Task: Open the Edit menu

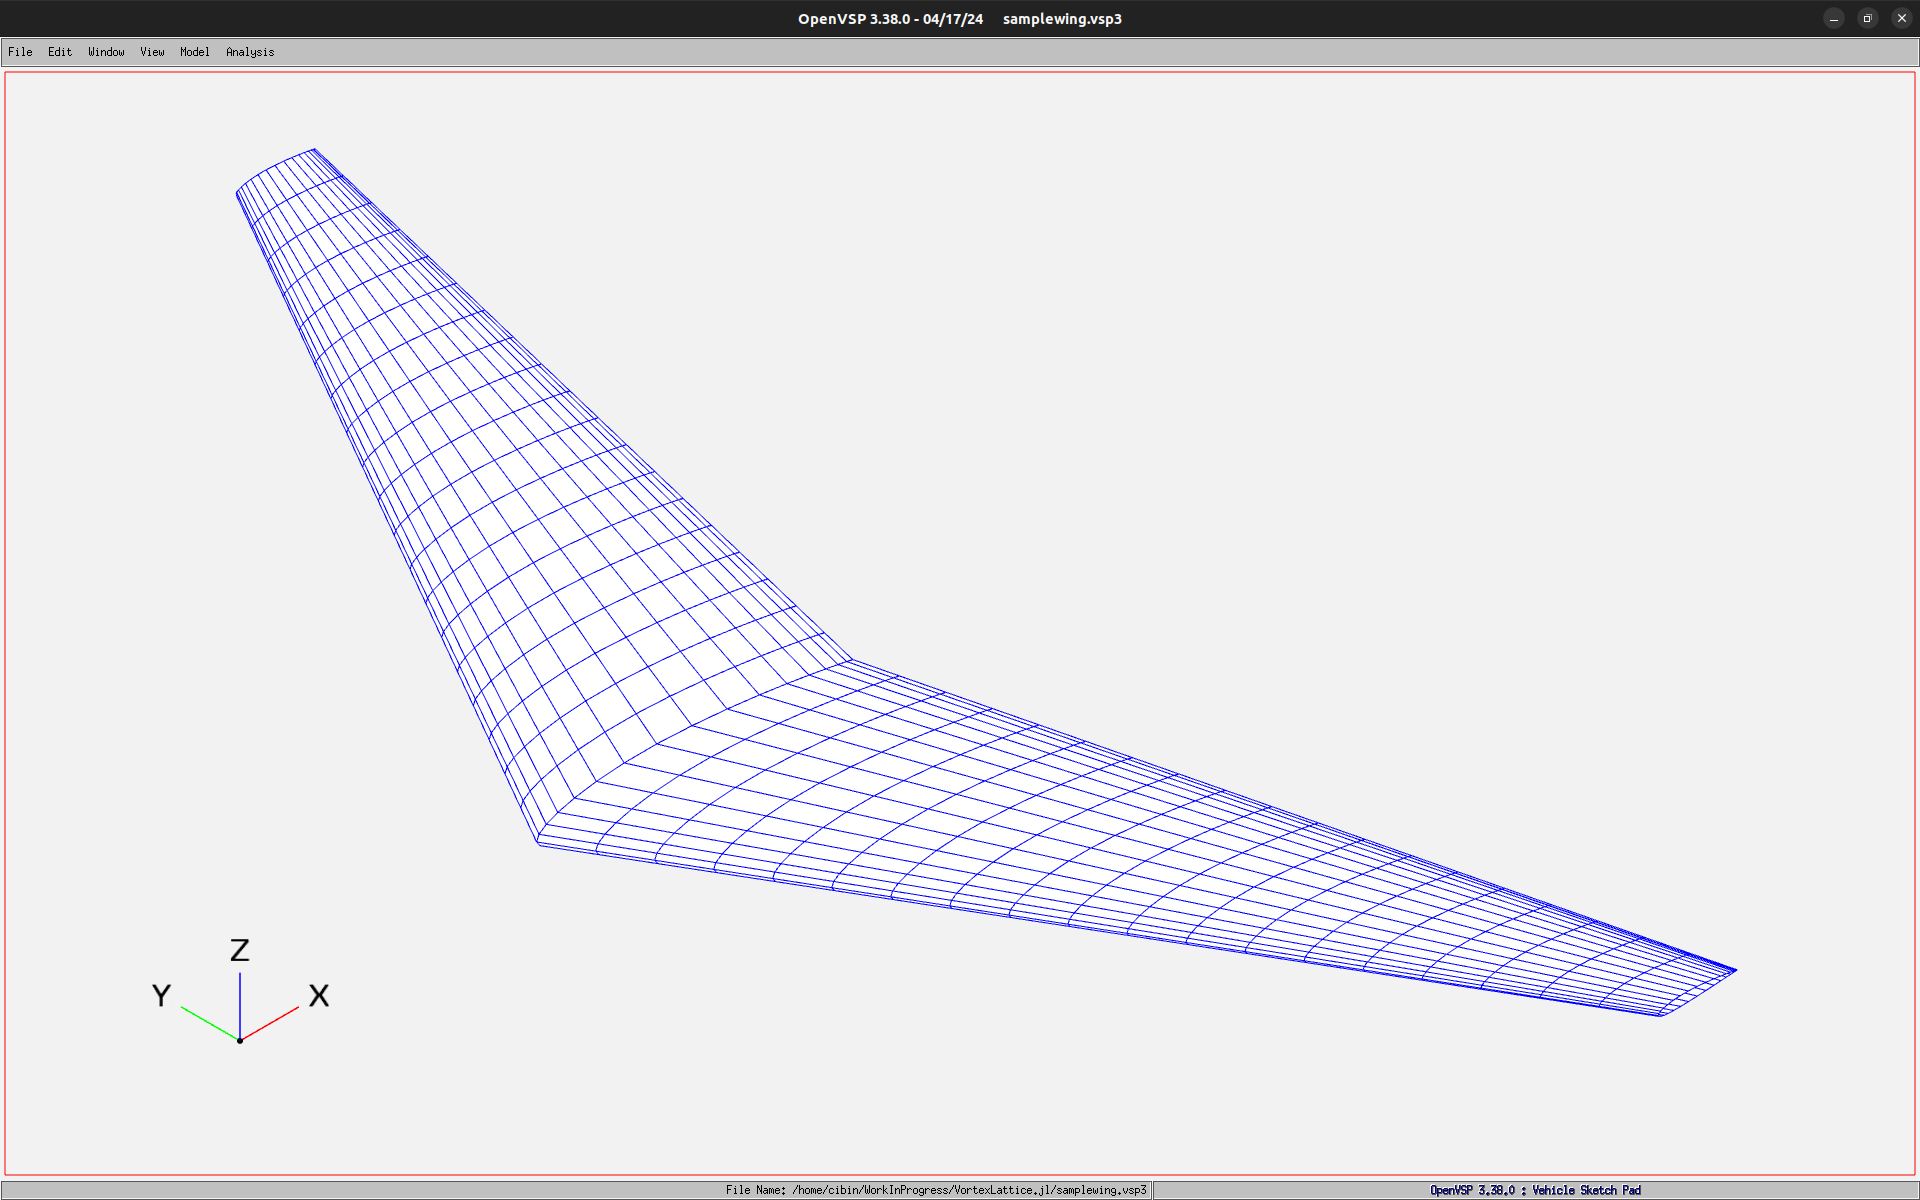Action: coord(60,52)
